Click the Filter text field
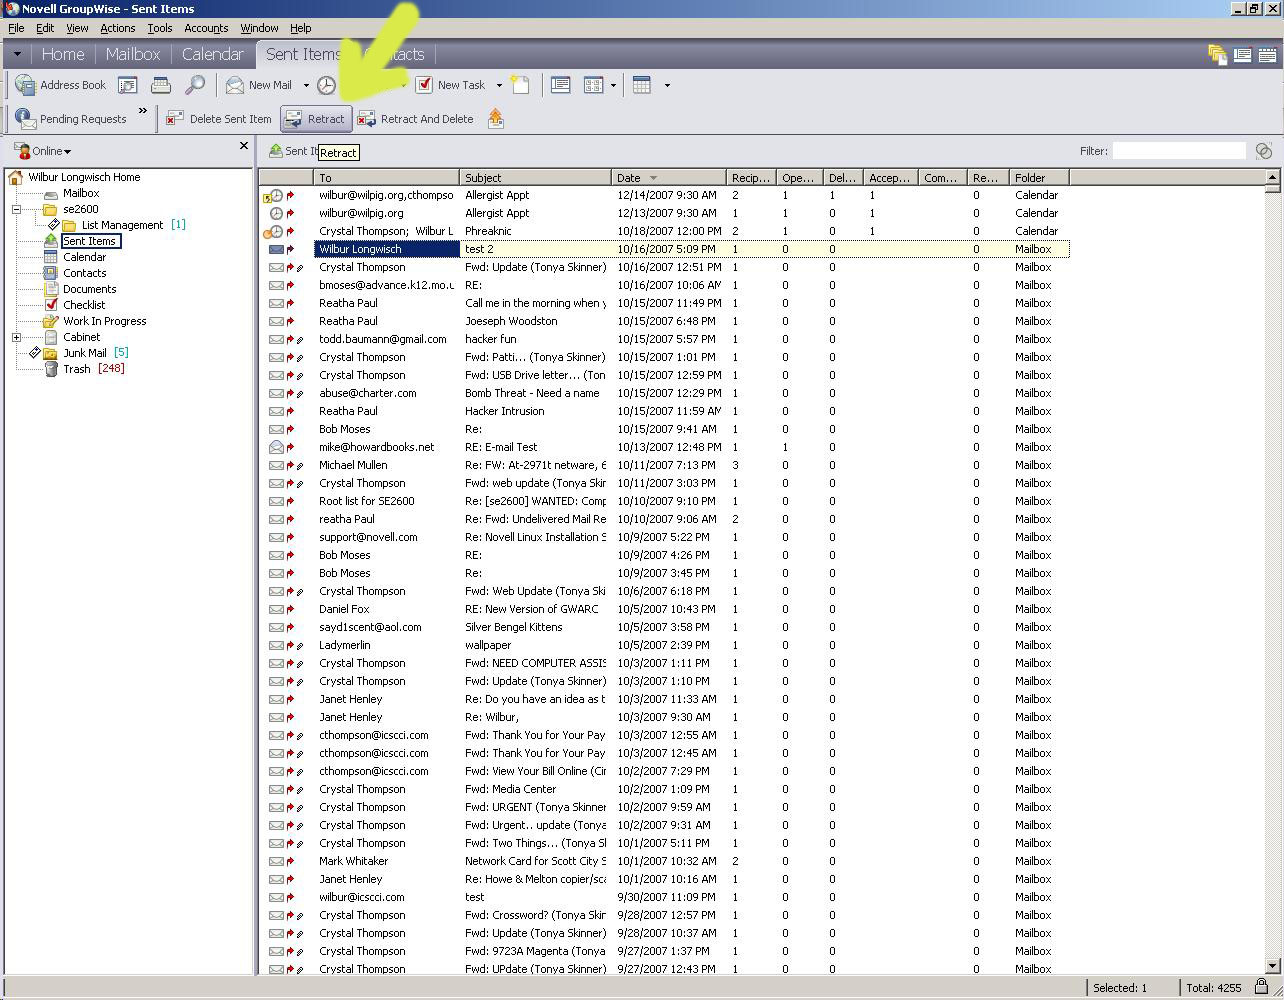1284x1000 pixels. tap(1178, 151)
